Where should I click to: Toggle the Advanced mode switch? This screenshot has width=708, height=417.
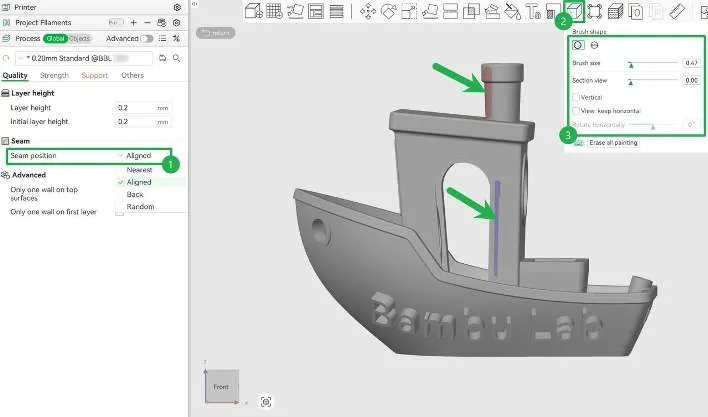[147, 39]
